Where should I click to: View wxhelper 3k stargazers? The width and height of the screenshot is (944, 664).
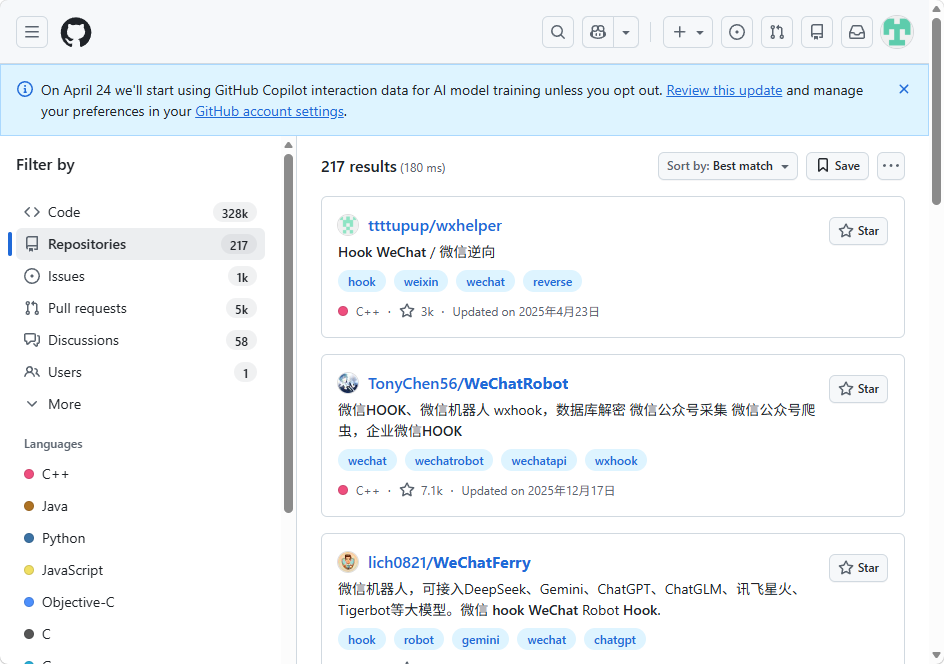coord(417,312)
